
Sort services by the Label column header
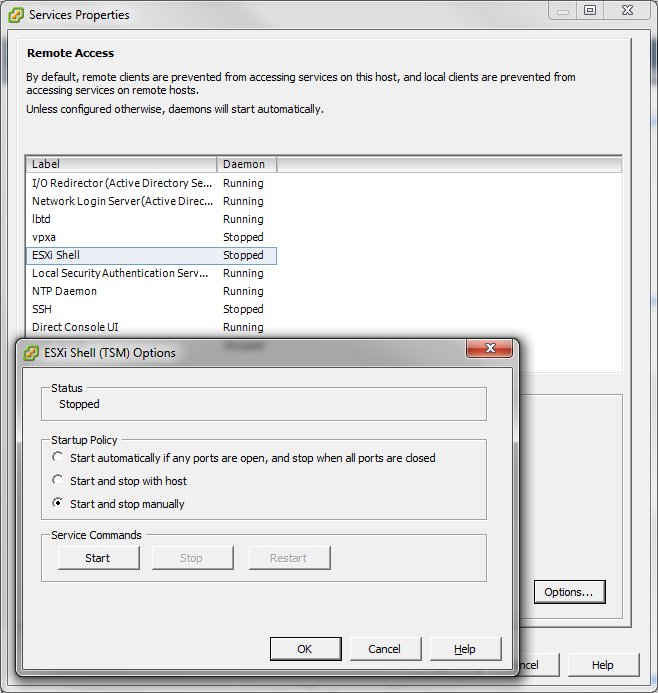(122, 164)
